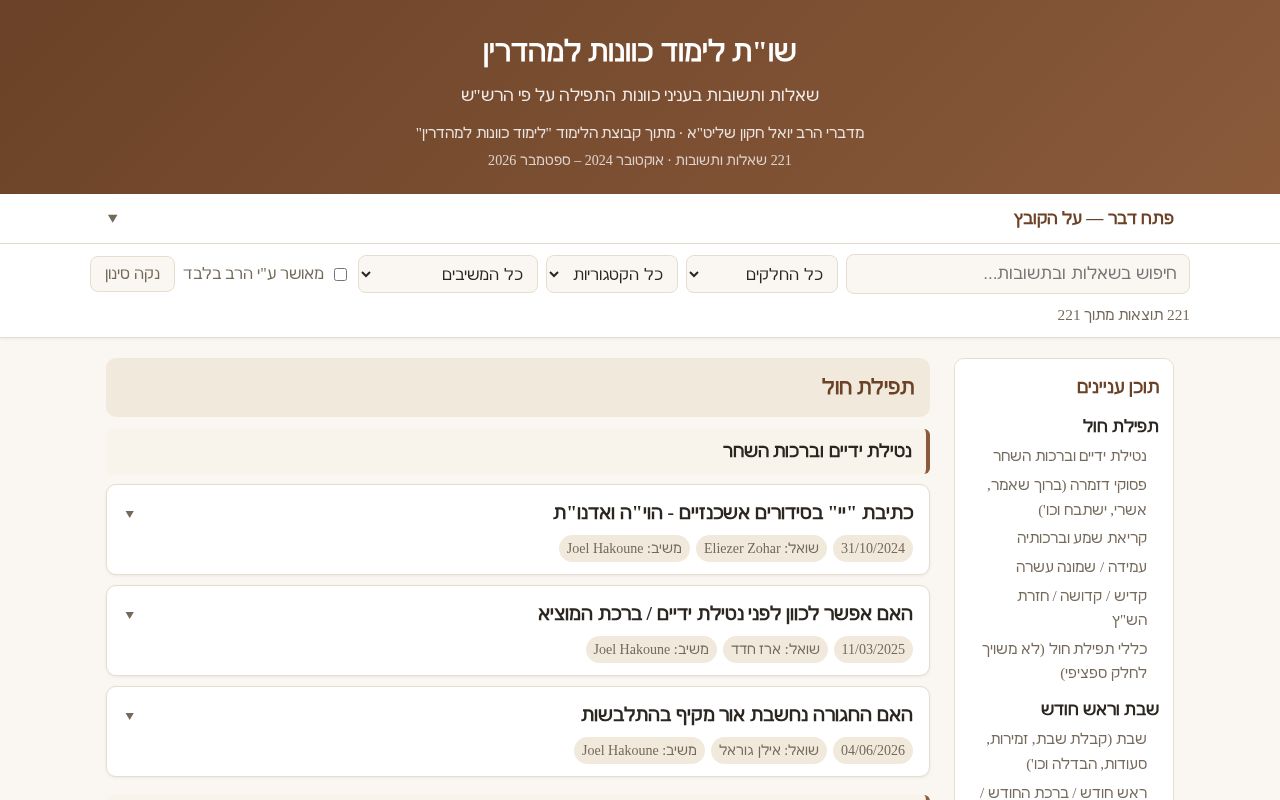Click the תפילת חול section banner in the main list

[x=518, y=387]
